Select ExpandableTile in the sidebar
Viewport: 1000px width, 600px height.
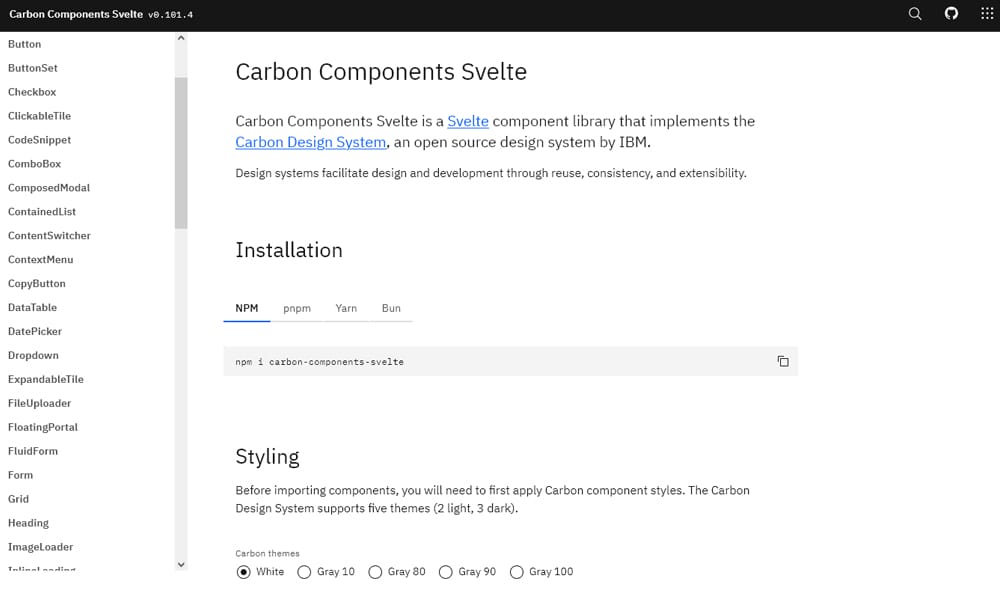point(45,379)
